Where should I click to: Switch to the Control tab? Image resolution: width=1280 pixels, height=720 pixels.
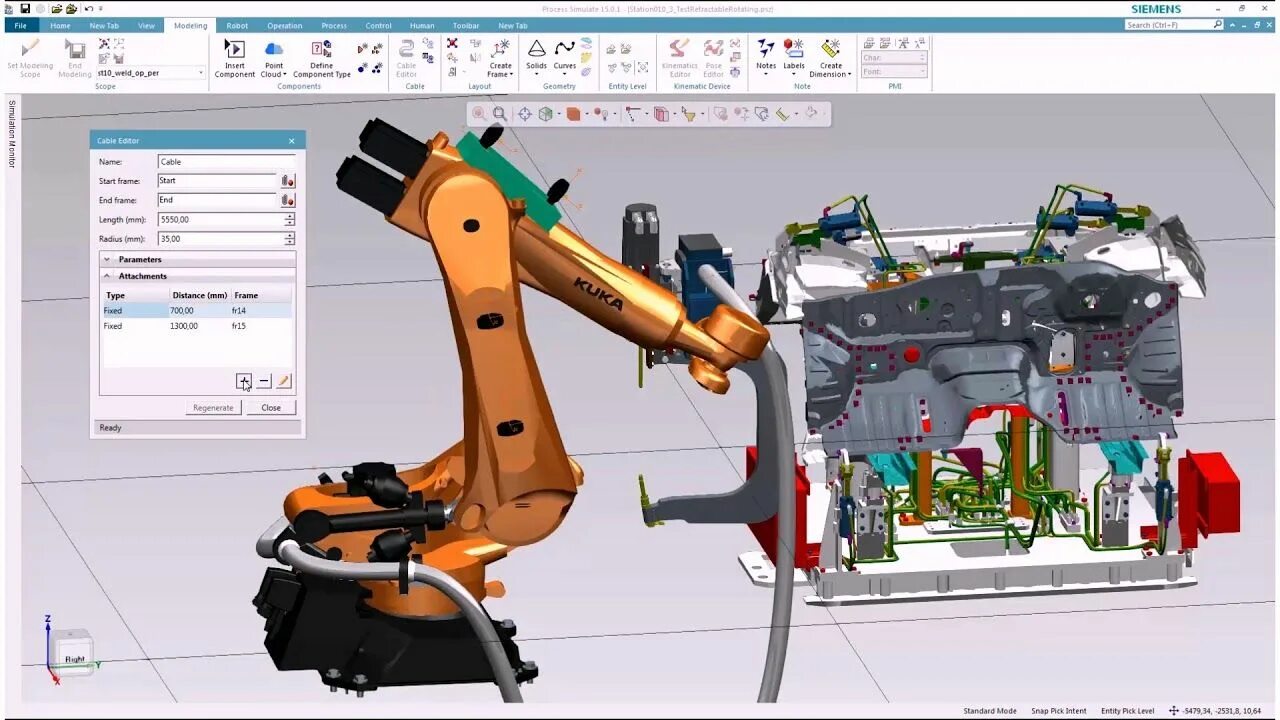tap(378, 25)
